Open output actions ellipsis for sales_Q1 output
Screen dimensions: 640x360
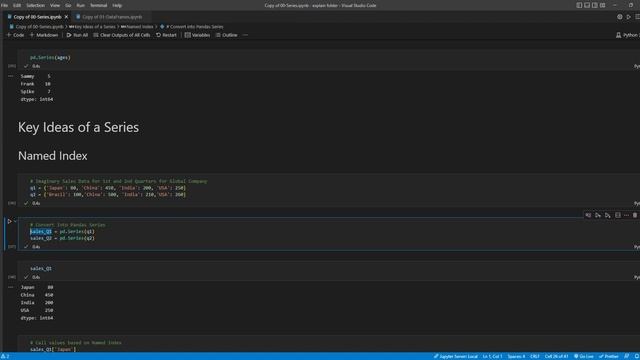tap(11, 287)
